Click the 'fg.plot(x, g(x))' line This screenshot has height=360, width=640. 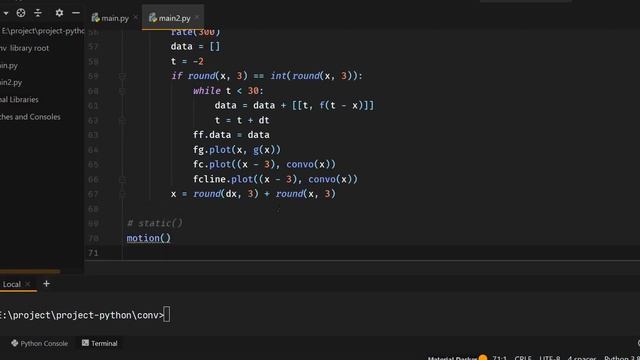tap(237, 150)
